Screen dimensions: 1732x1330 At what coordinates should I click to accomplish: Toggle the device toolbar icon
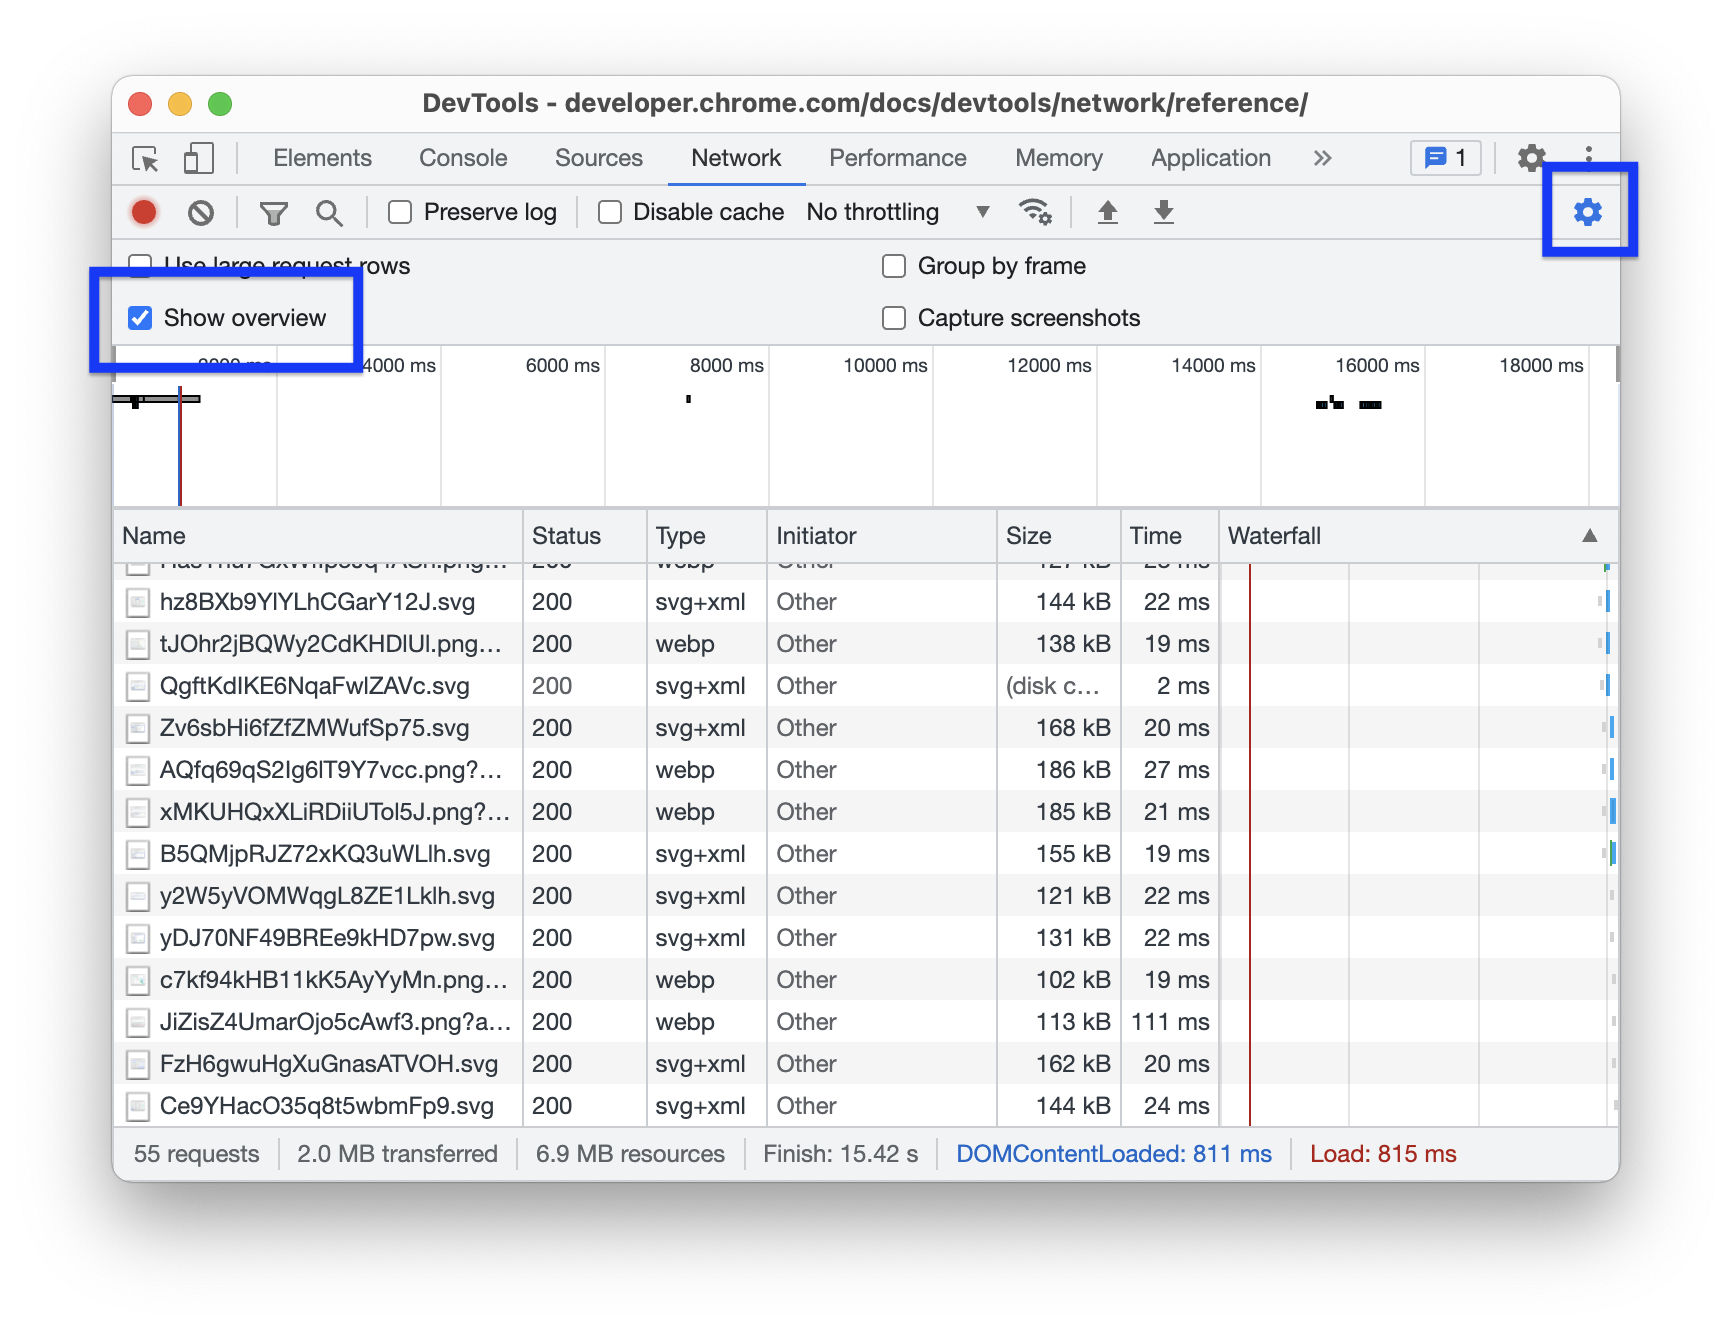tap(198, 159)
